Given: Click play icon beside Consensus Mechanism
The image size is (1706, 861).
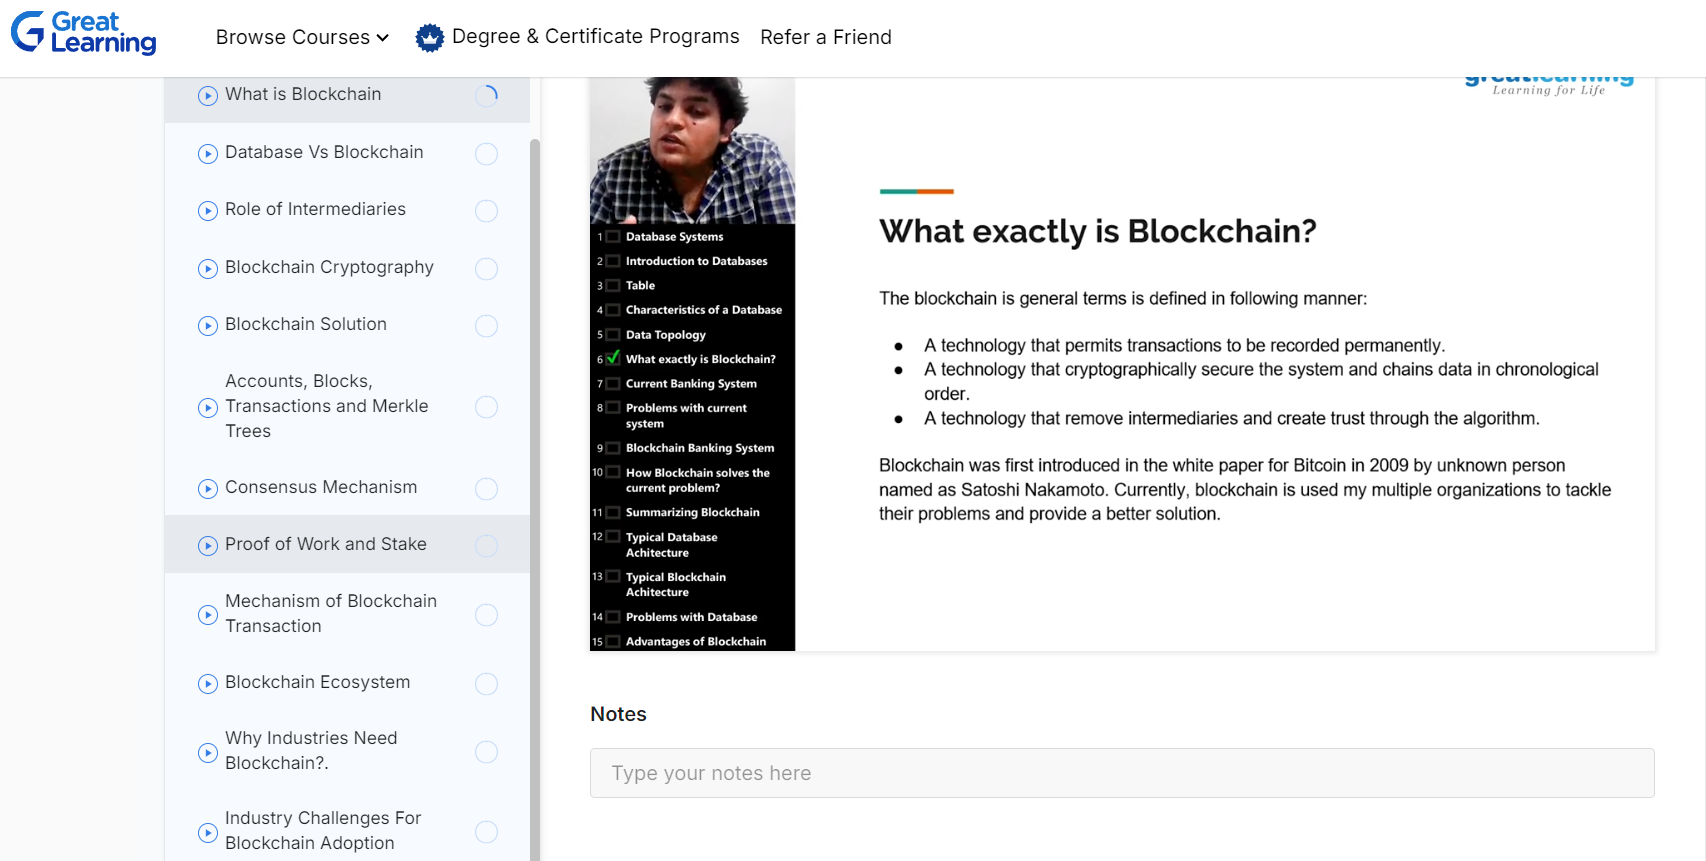Looking at the screenshot, I should (x=208, y=489).
